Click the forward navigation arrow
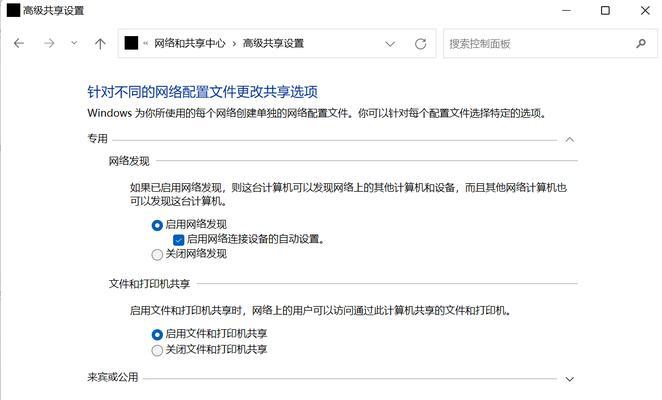The width and height of the screenshot is (662, 400). pyautogui.click(x=49, y=43)
